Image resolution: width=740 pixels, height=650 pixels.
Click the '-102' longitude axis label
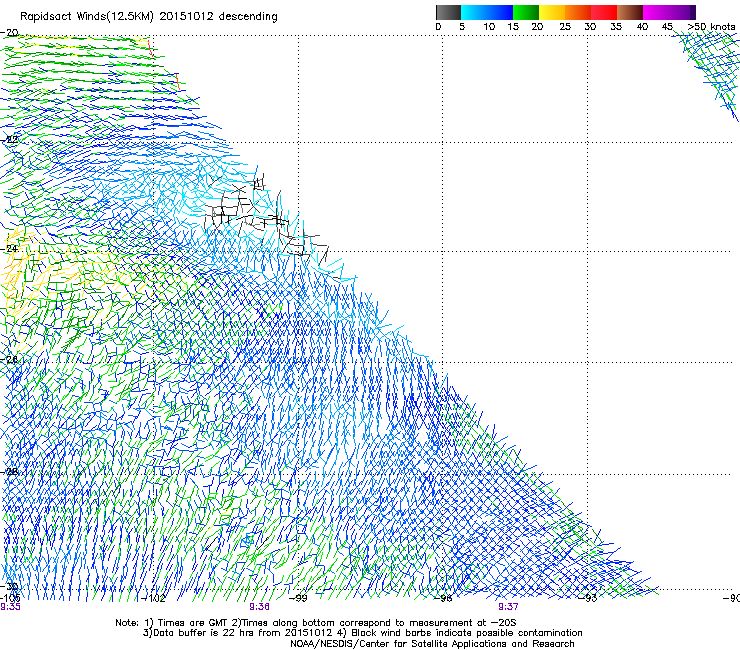(x=153, y=599)
